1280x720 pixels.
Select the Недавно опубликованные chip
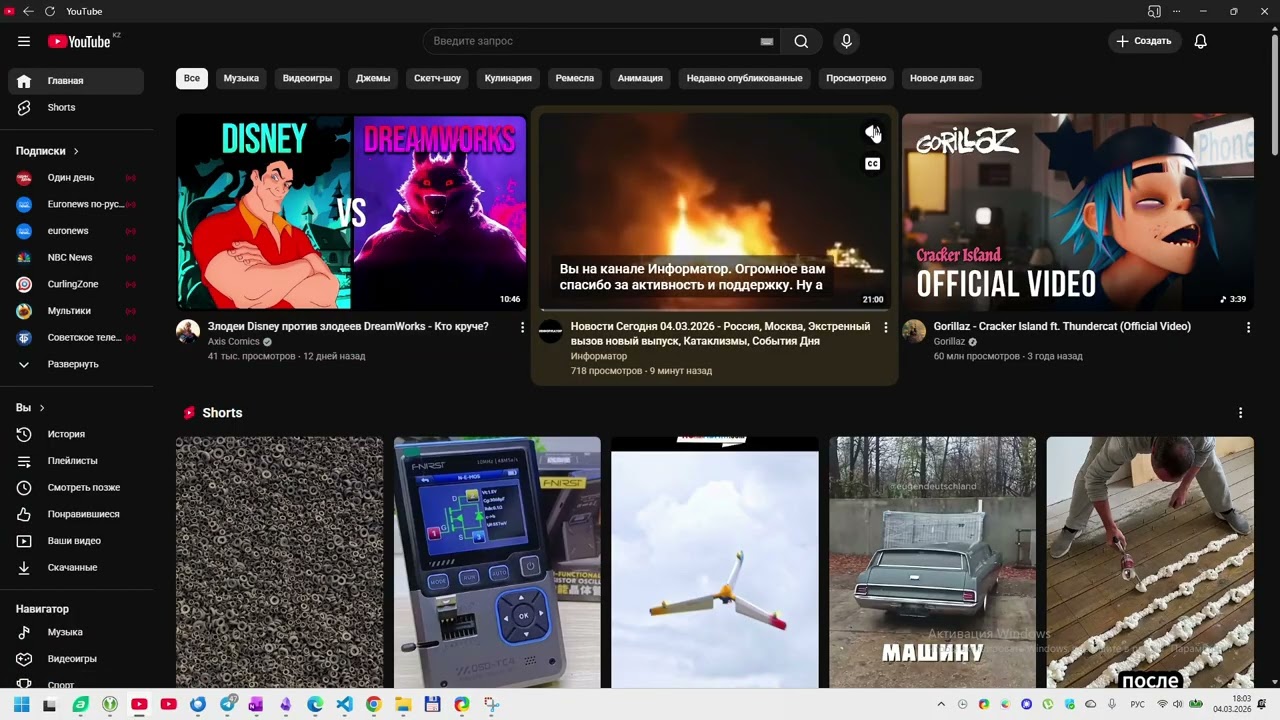pos(744,78)
